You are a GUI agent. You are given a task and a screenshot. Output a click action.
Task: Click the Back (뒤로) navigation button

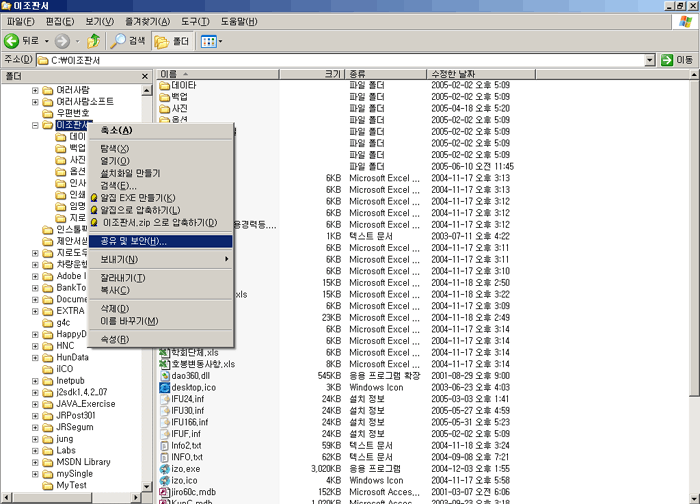[x=23, y=41]
